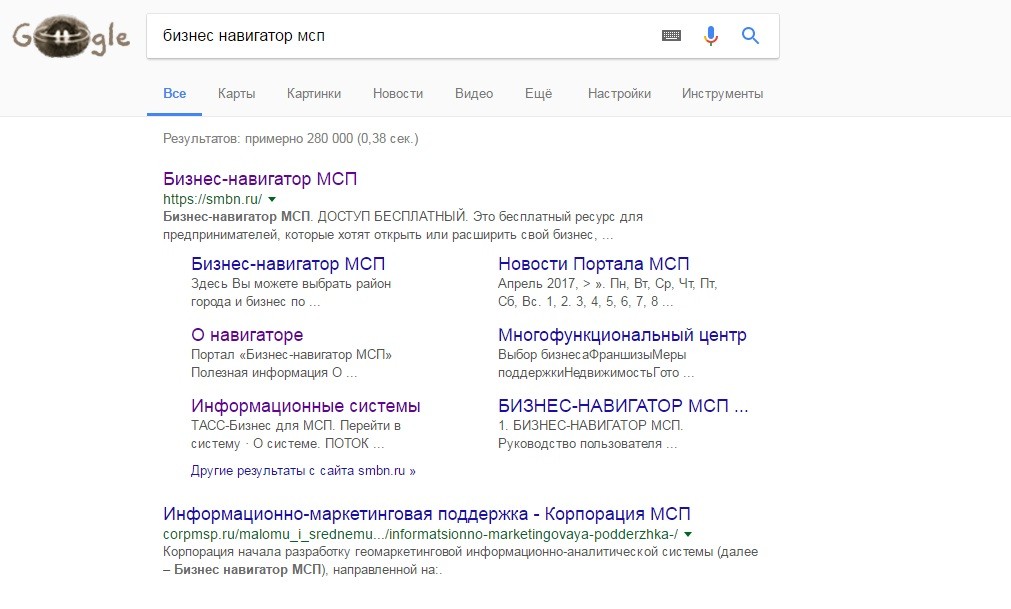
Task: Open the 'Информационные системы' sitelink
Action: tap(306, 405)
